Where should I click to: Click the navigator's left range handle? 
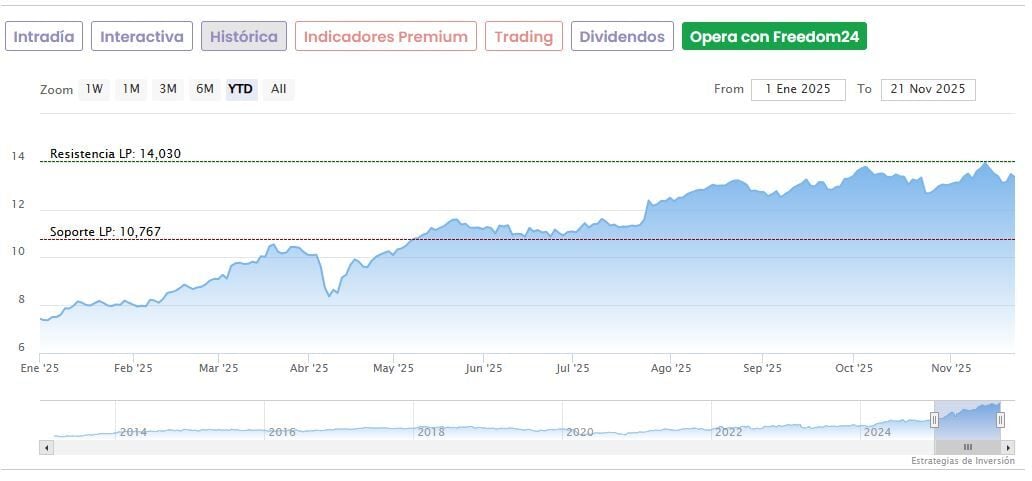pyautogui.click(x=934, y=420)
